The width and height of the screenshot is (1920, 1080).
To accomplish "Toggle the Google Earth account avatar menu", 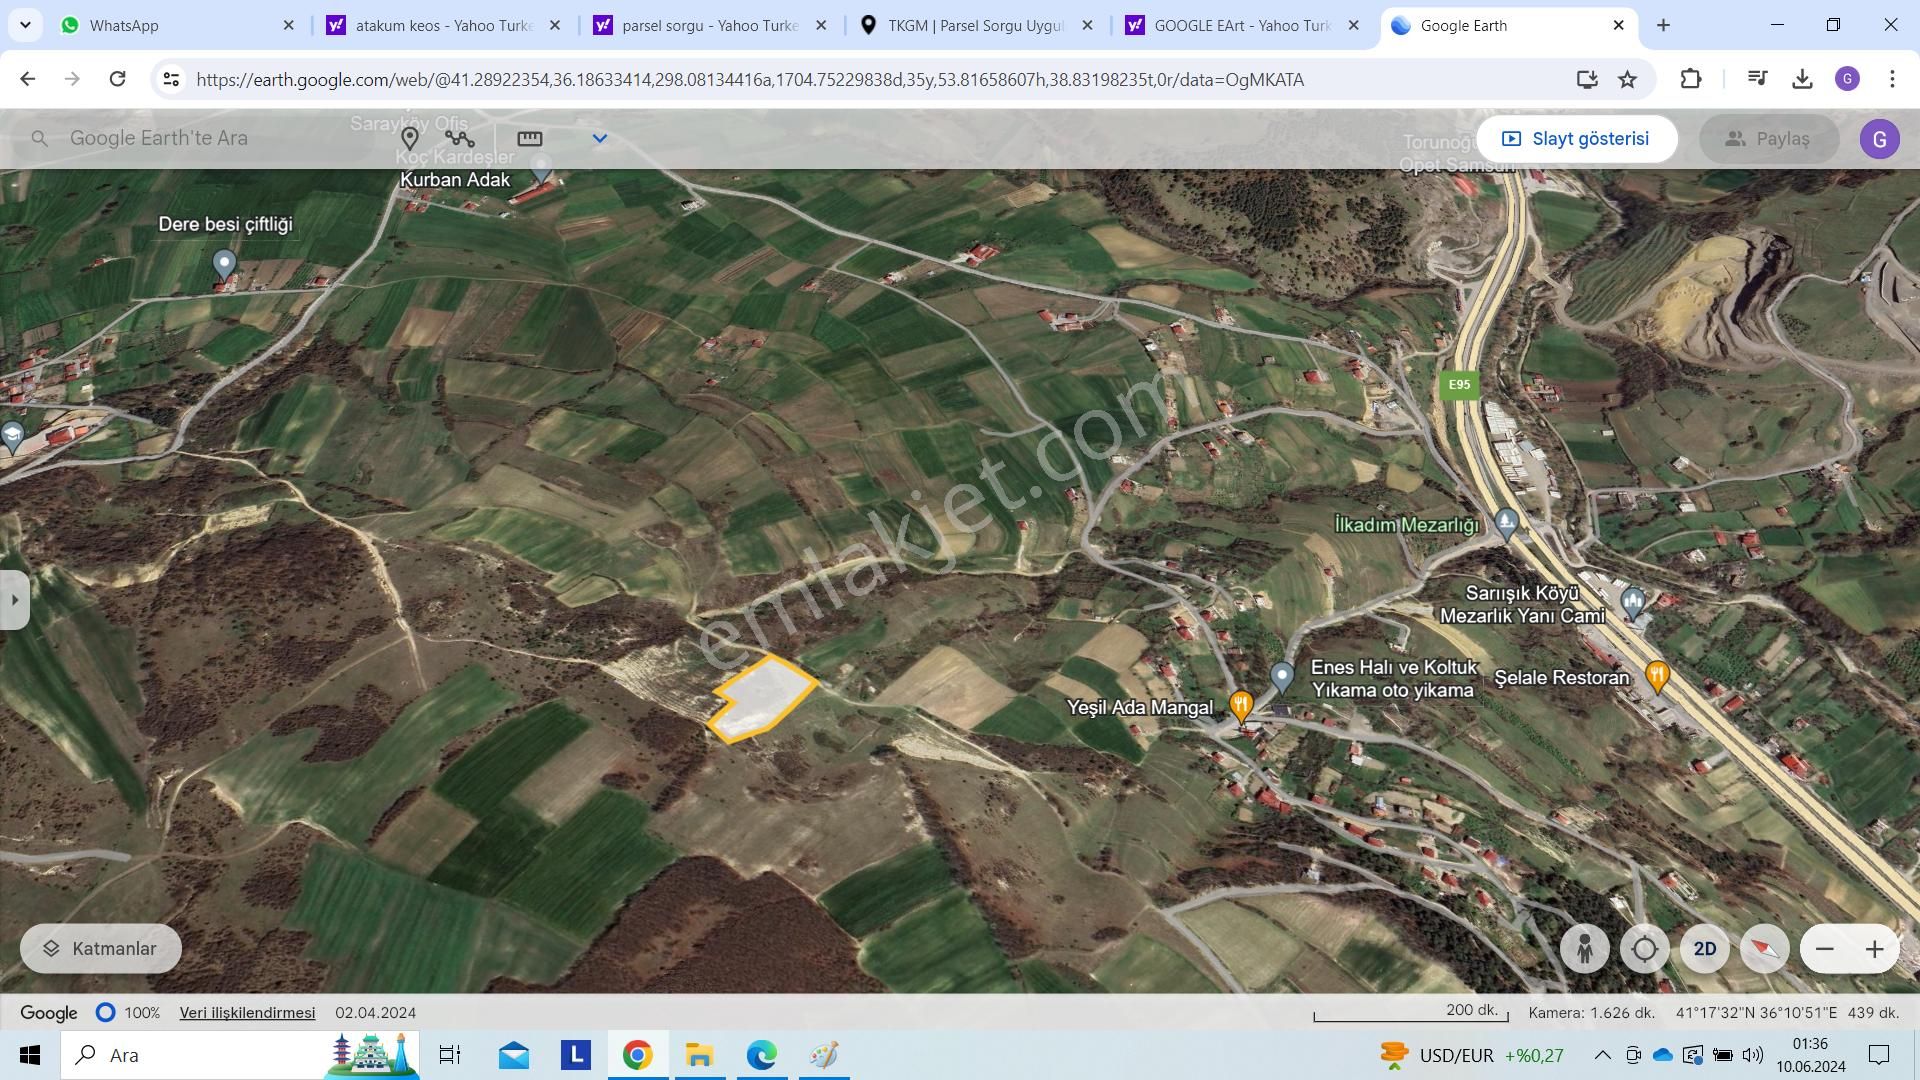I will click(x=1881, y=138).
